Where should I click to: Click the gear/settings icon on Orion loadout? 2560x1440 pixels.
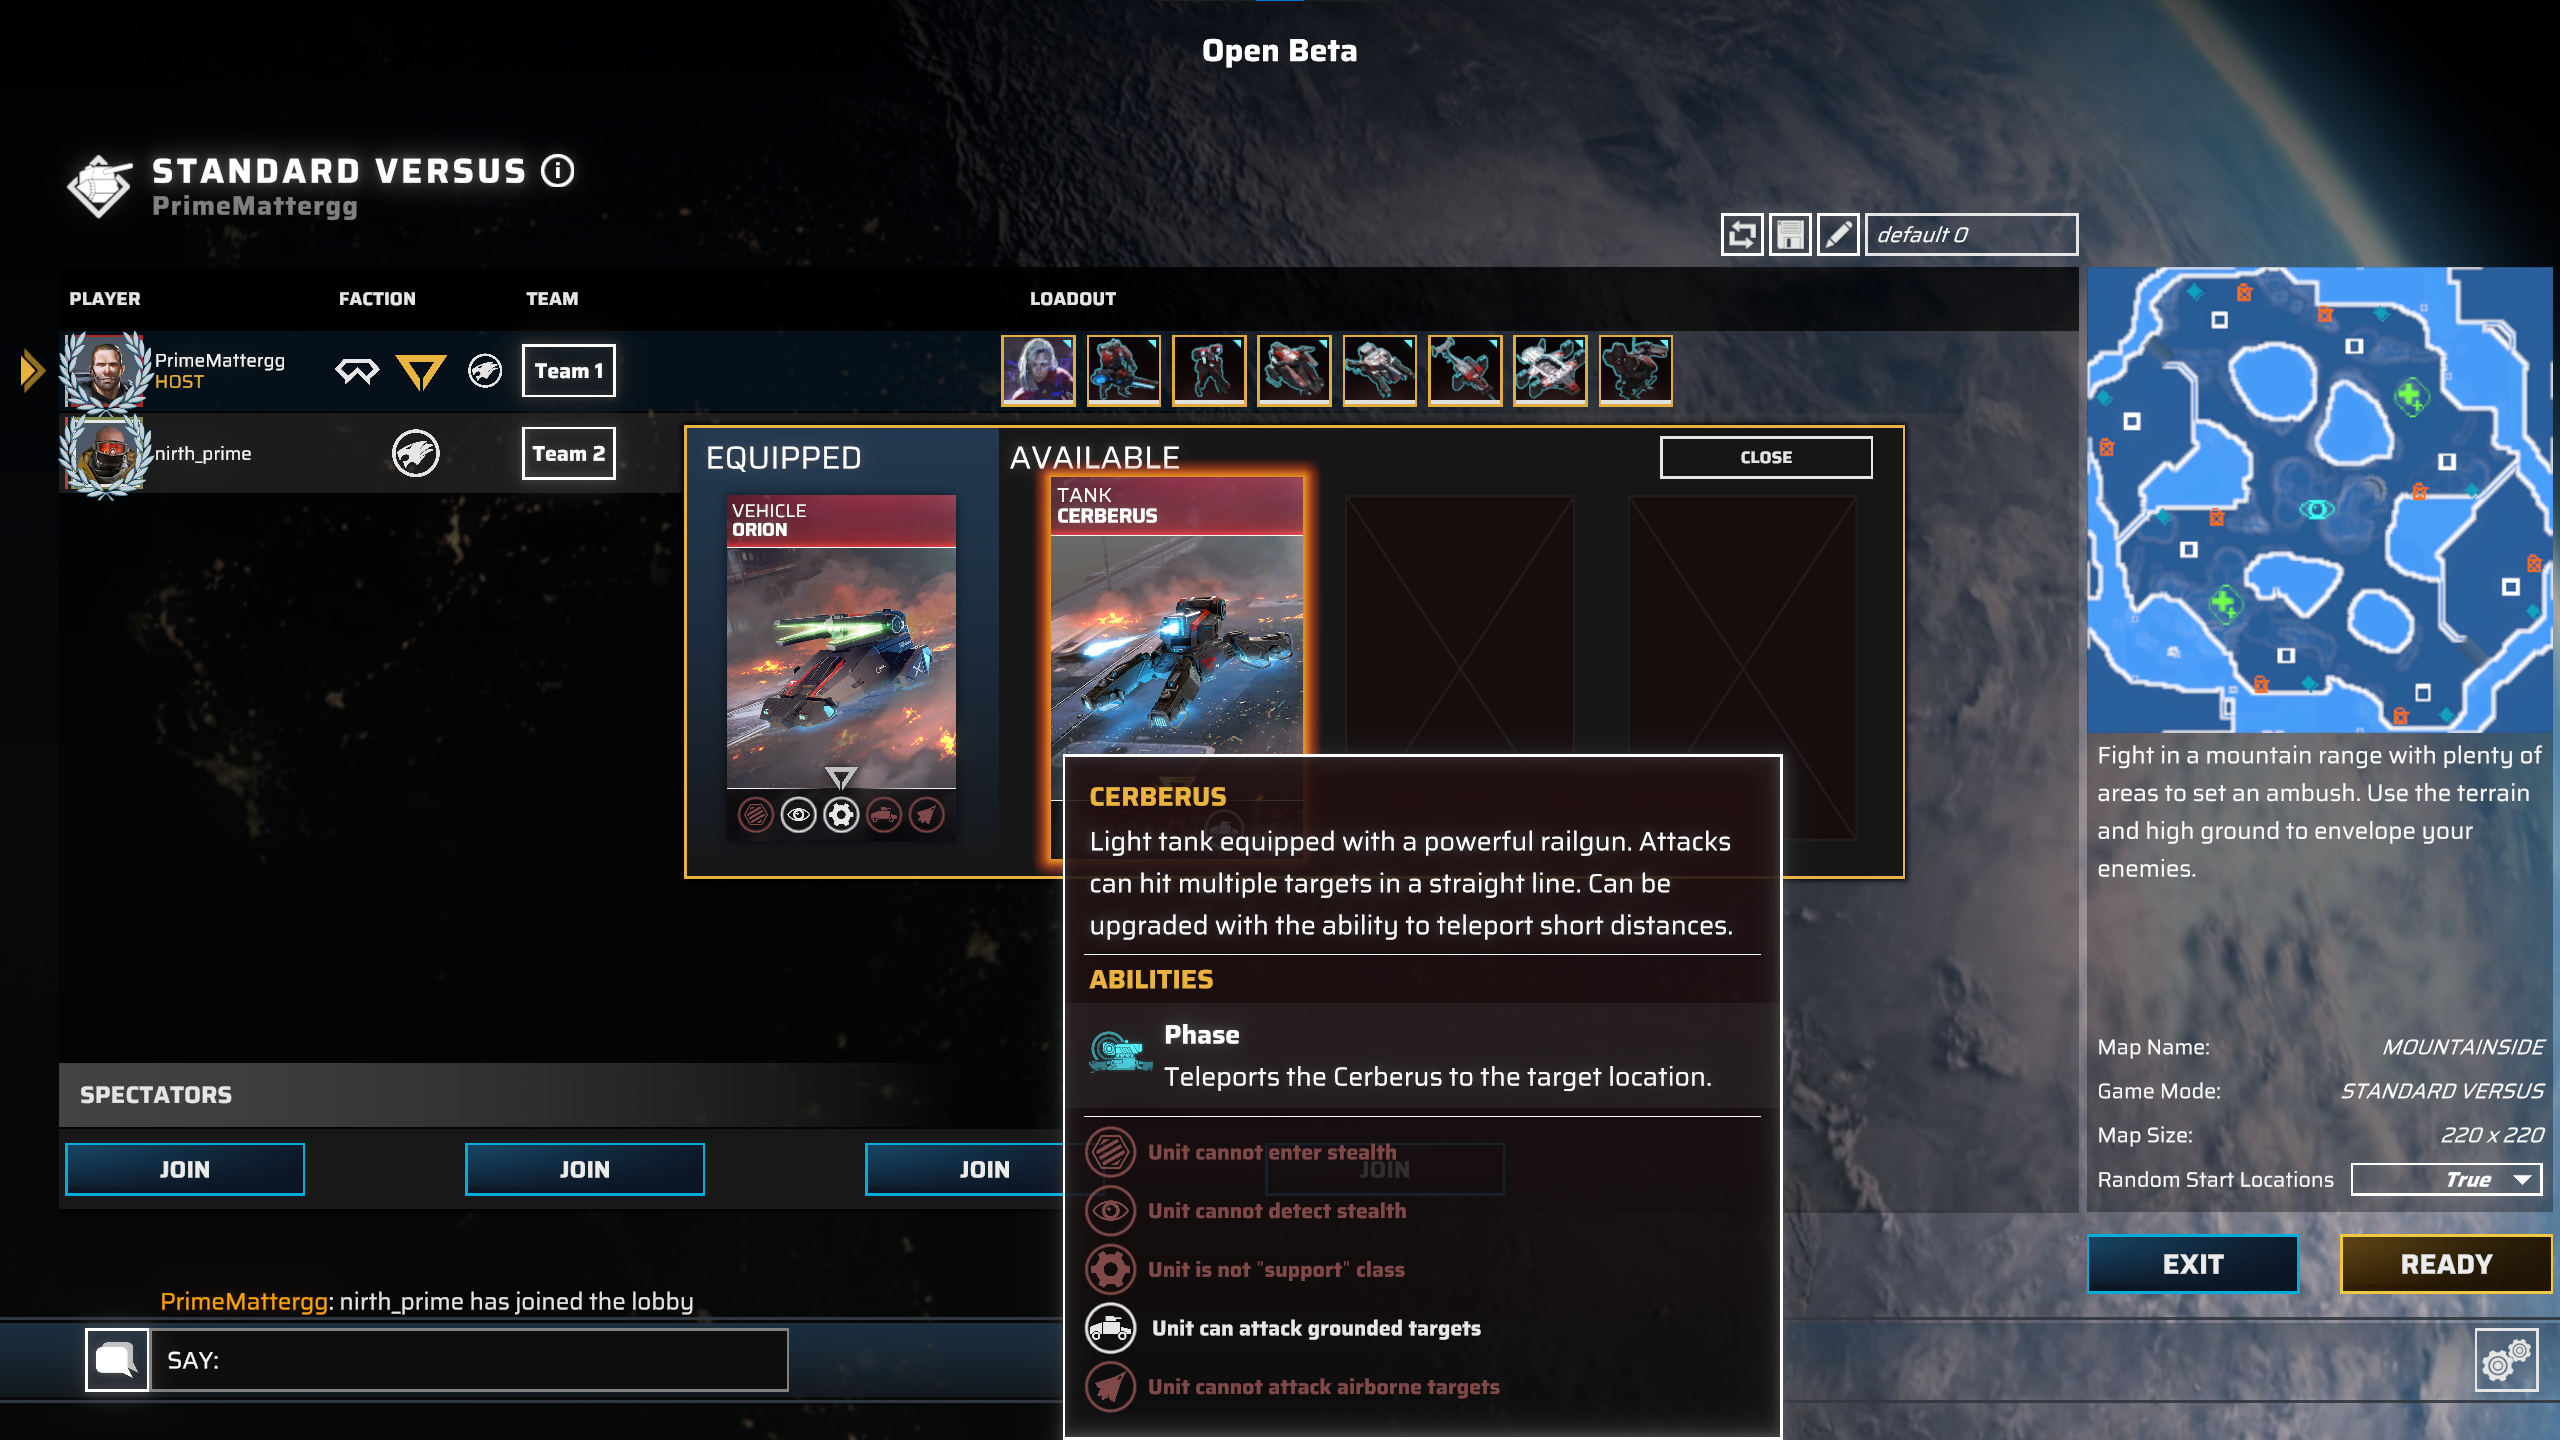pyautogui.click(x=842, y=814)
